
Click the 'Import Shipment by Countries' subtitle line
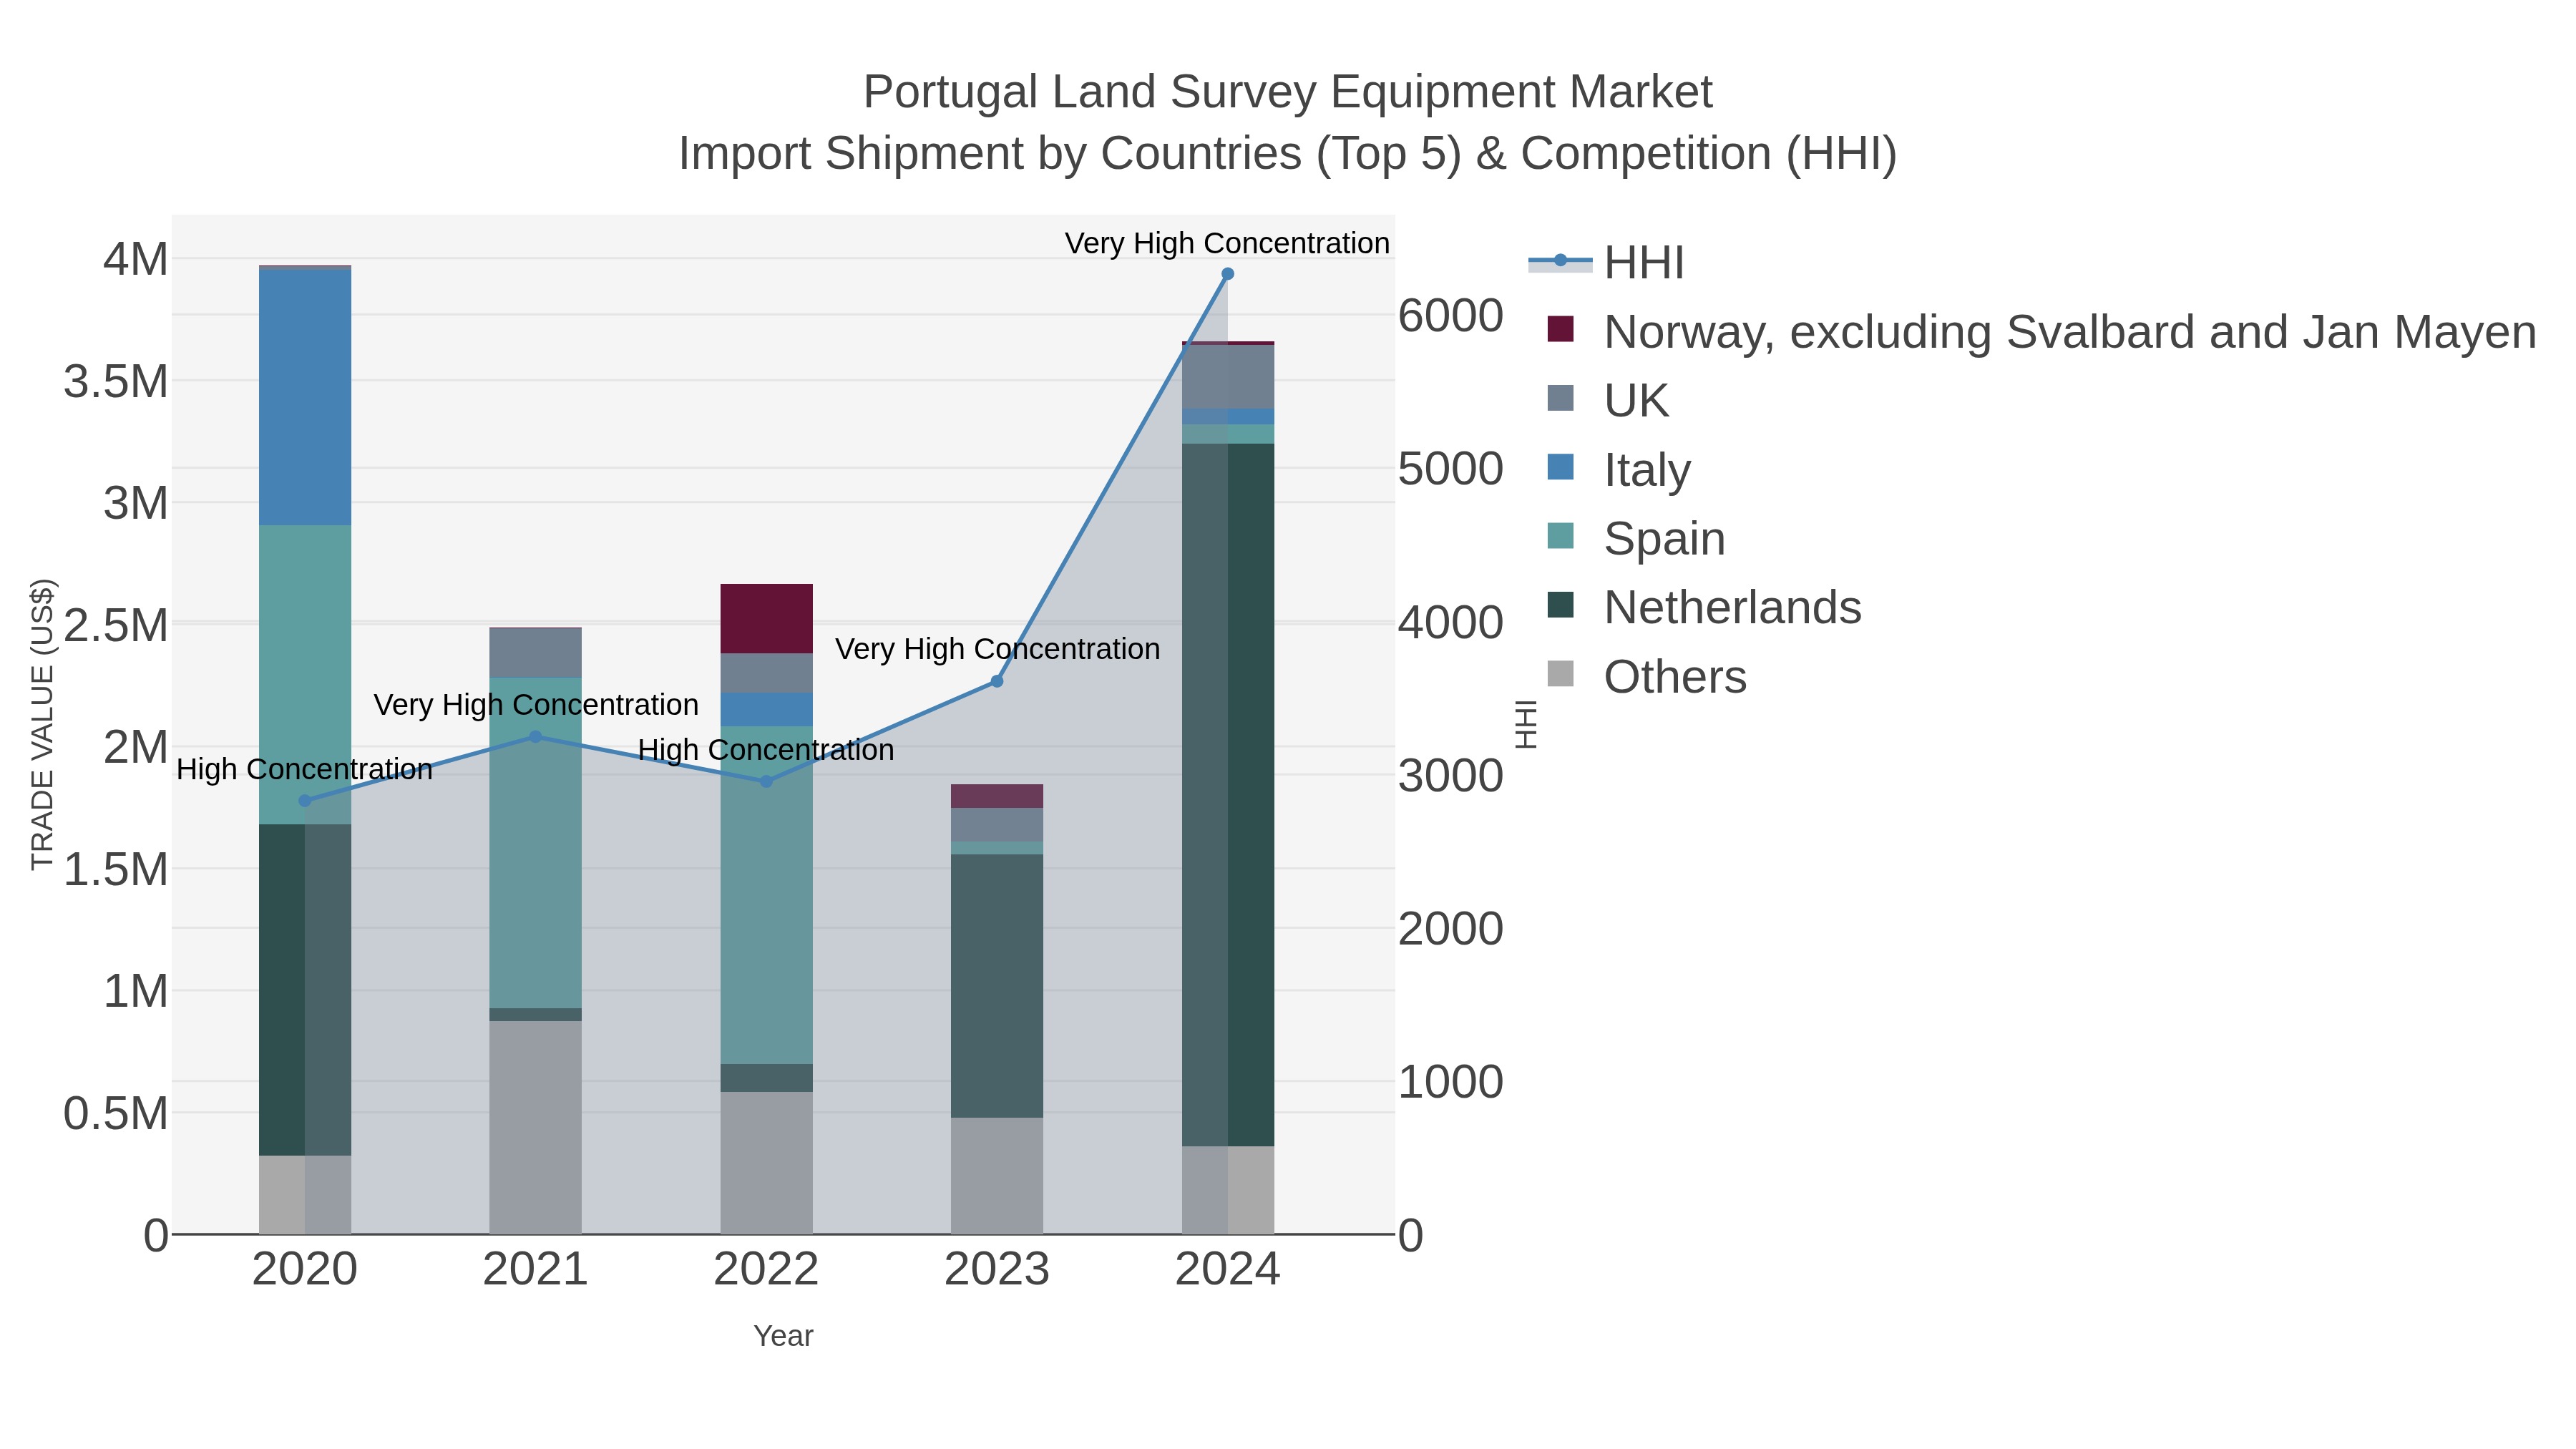(x=1288, y=154)
